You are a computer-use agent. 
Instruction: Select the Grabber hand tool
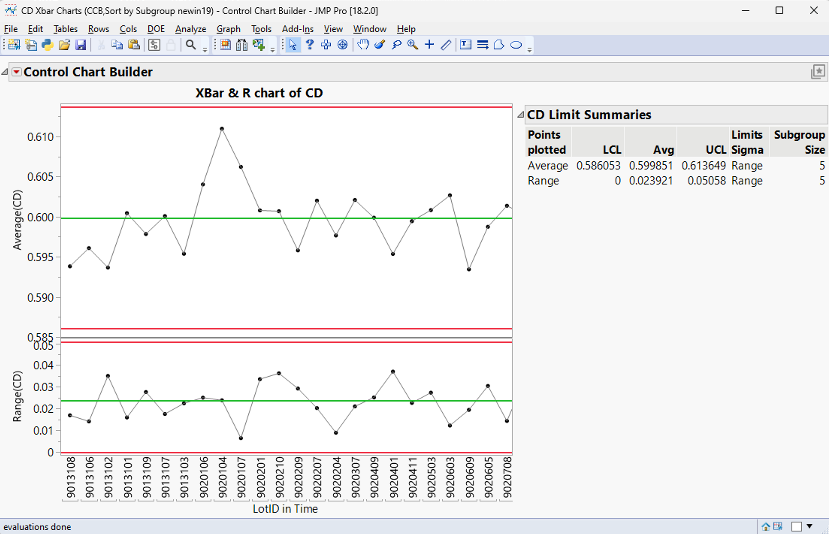click(x=363, y=45)
